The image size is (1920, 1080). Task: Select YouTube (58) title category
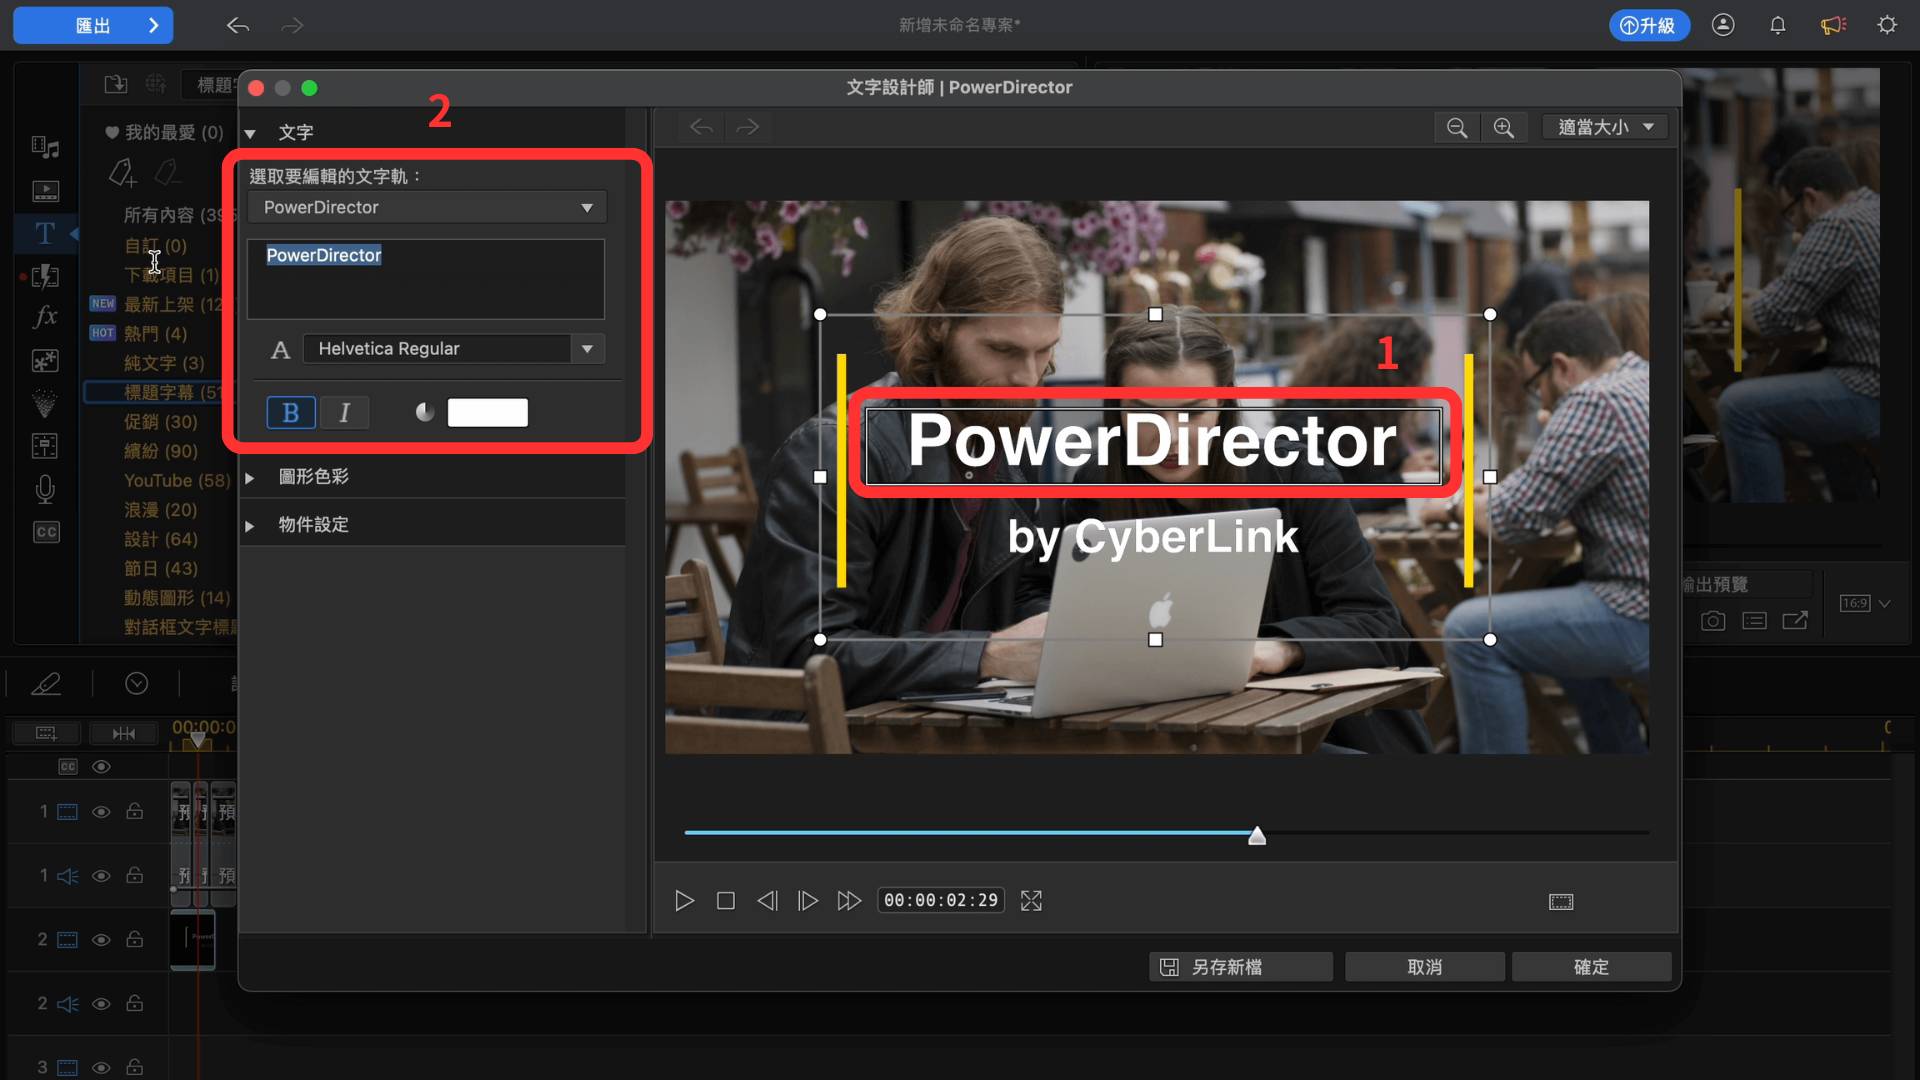coord(177,480)
